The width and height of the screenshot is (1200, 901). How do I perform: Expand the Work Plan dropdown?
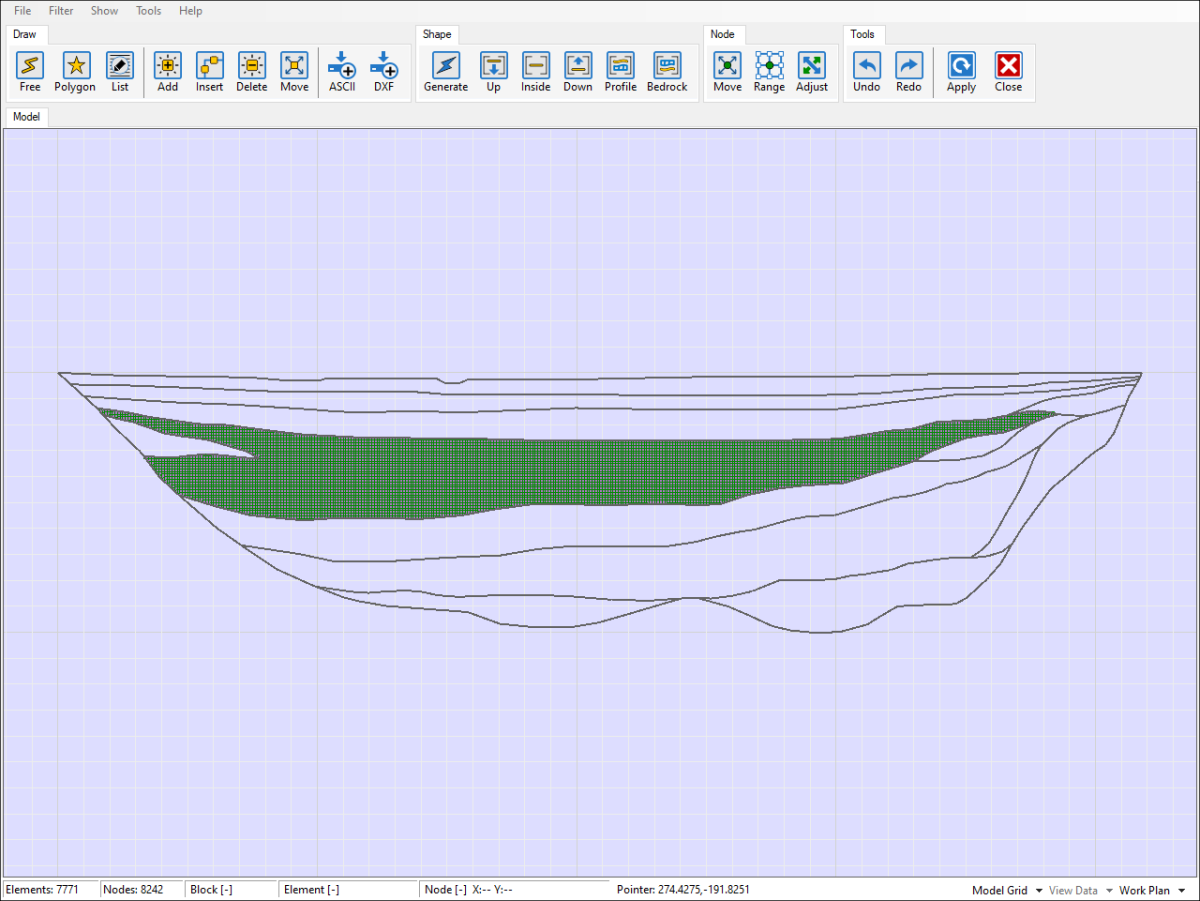click(x=1152, y=890)
